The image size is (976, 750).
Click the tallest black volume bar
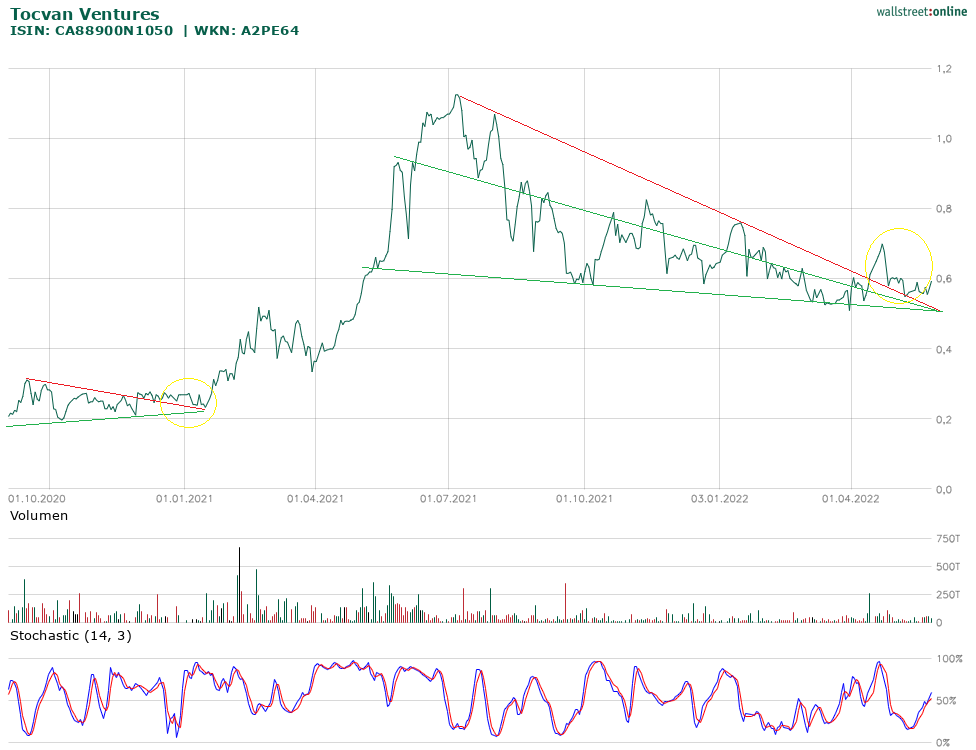pos(240,585)
